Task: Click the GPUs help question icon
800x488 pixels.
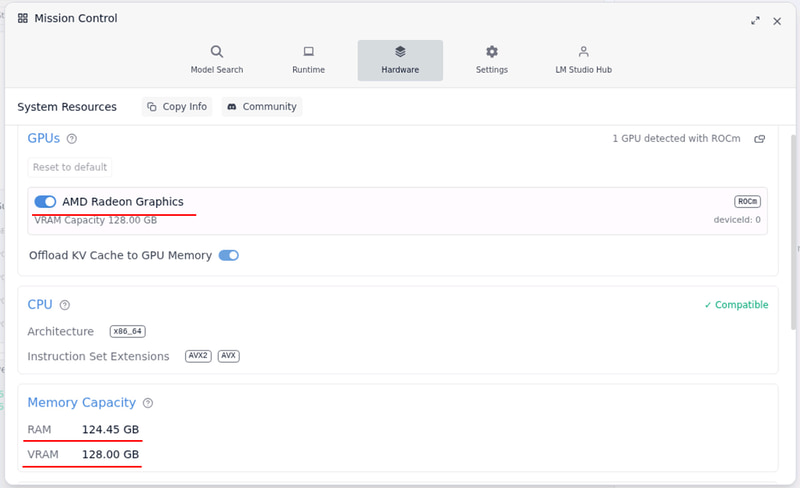Action: [72, 139]
